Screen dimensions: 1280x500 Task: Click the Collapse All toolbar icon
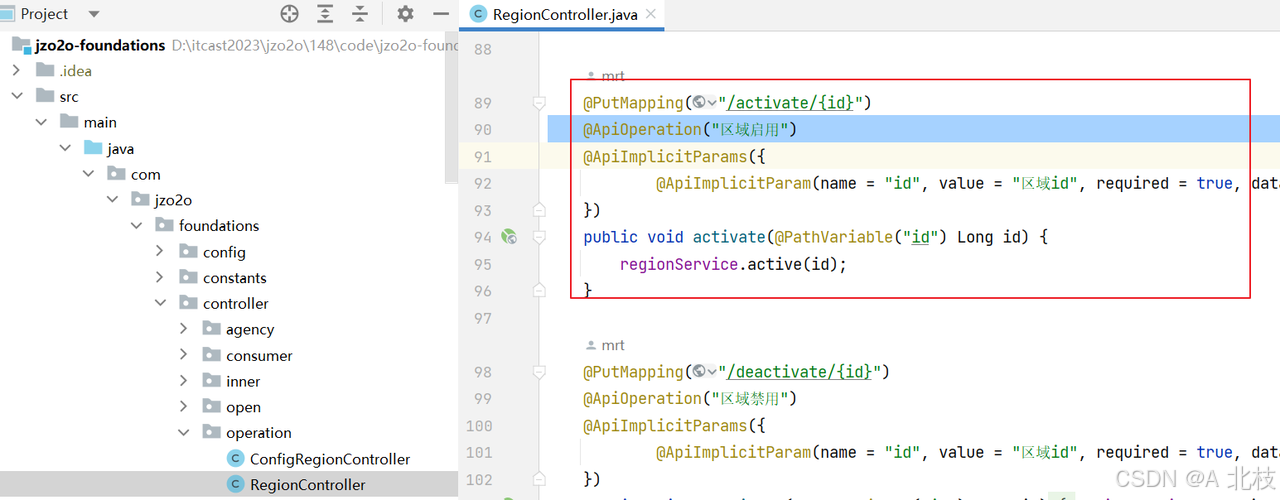click(359, 14)
